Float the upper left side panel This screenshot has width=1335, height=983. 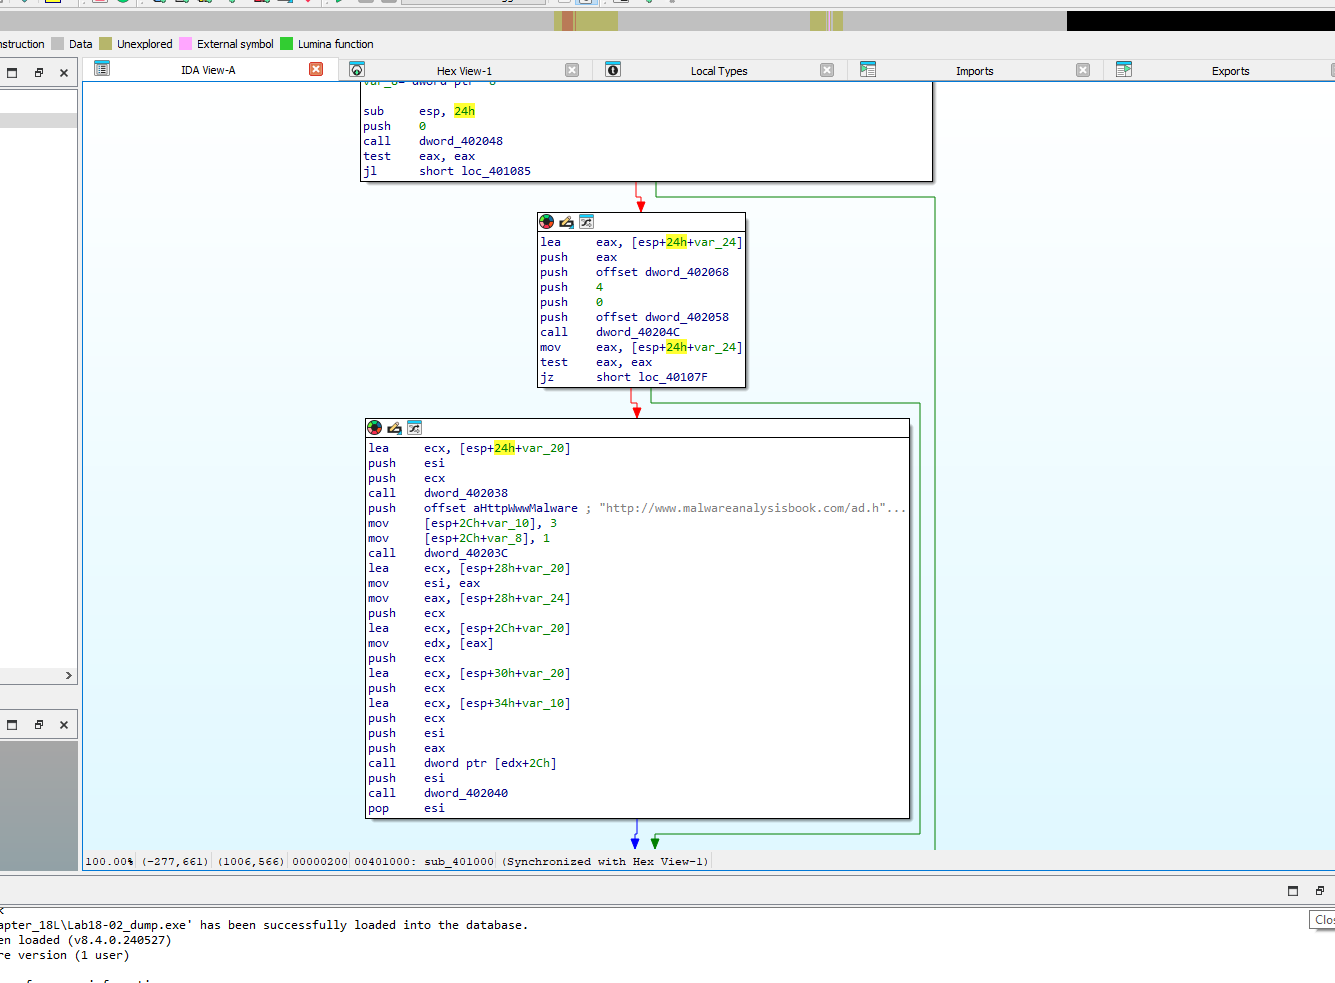12,73
